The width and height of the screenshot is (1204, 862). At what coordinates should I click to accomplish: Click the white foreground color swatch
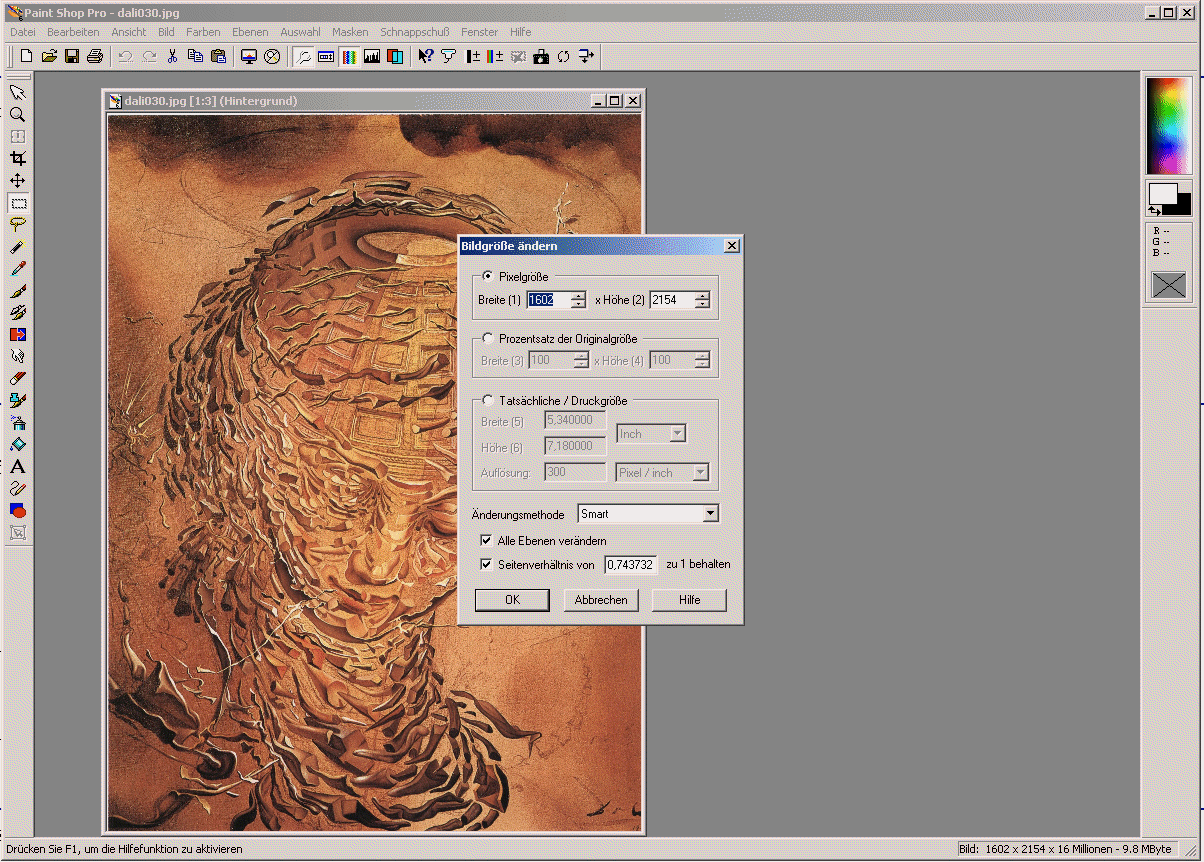(1163, 194)
